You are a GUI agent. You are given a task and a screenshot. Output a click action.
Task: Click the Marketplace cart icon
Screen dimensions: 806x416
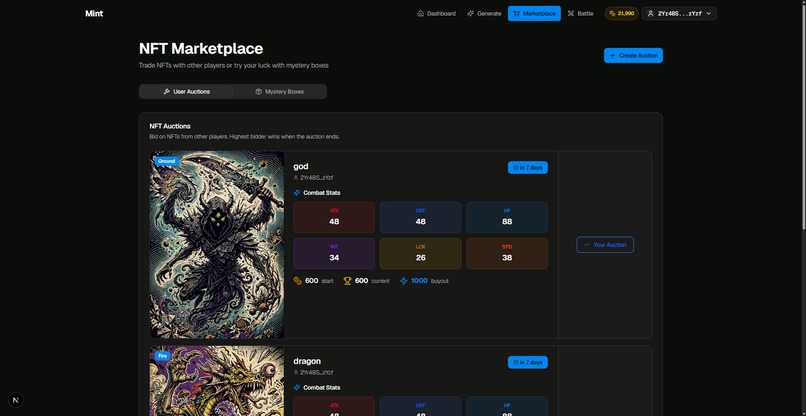(x=516, y=13)
